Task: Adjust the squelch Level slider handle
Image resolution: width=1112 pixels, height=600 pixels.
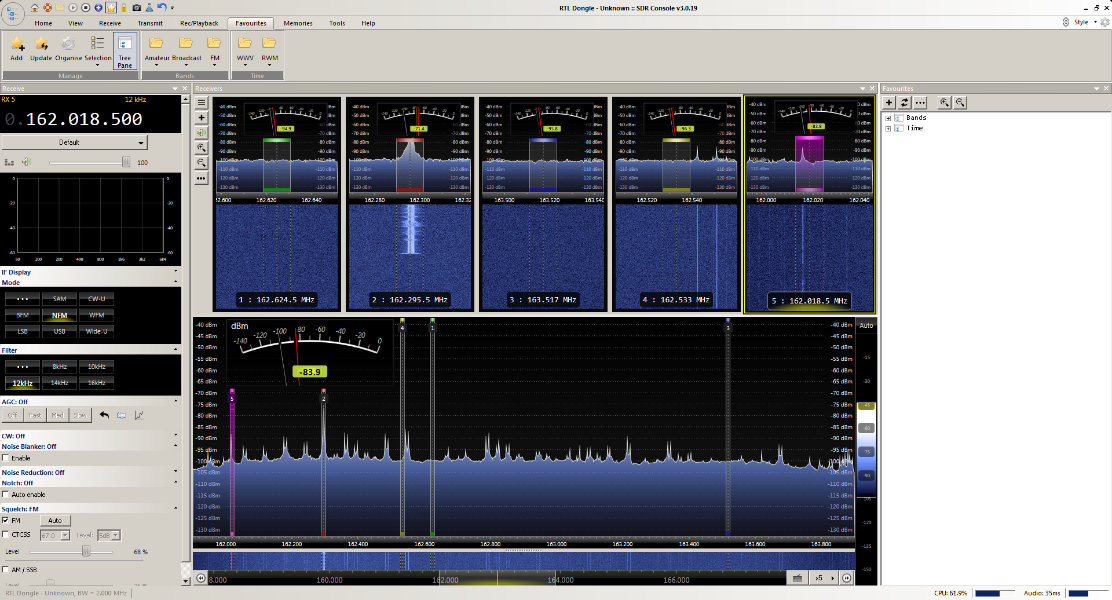Action: point(86,551)
